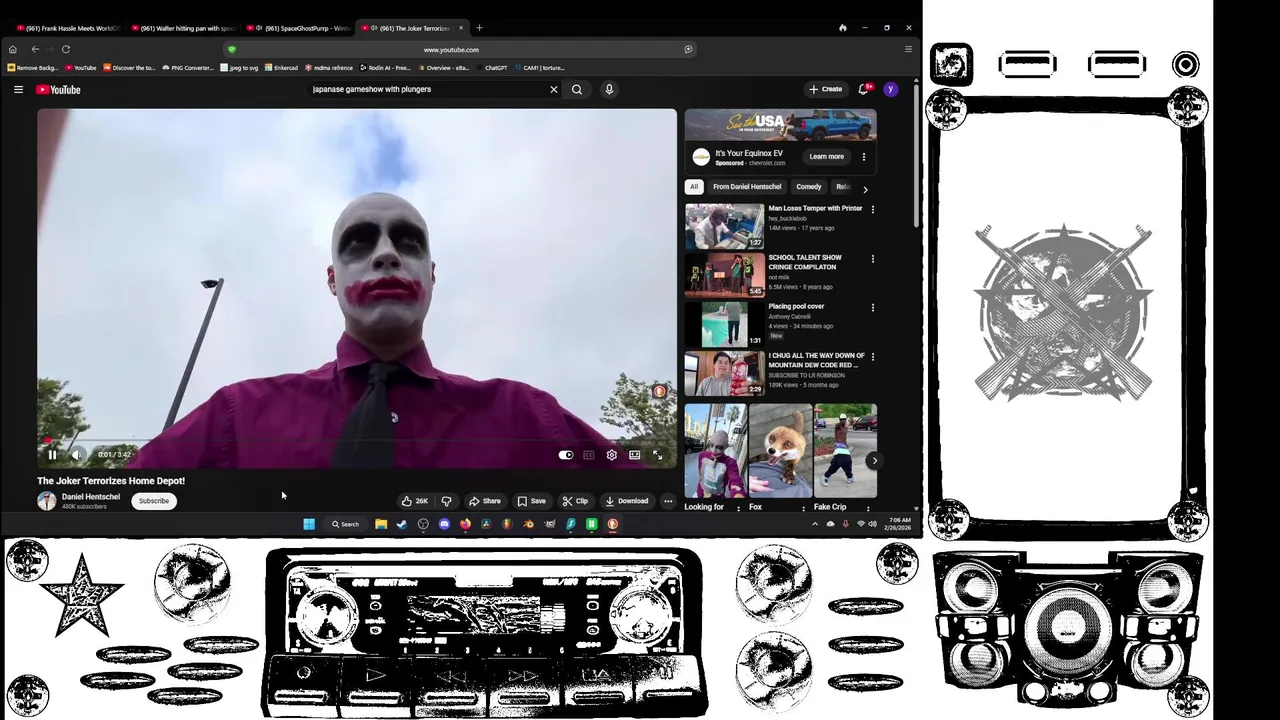The image size is (1280, 720).
Task: Open Discord from the taskbar
Action: pos(444,524)
